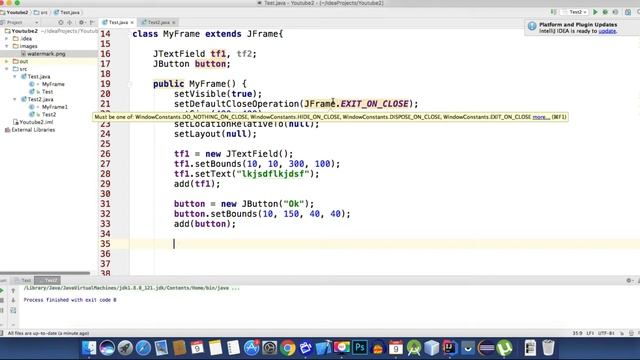Collapse all in Project panel toolbar
The image size is (640, 360).
pos(69,22)
